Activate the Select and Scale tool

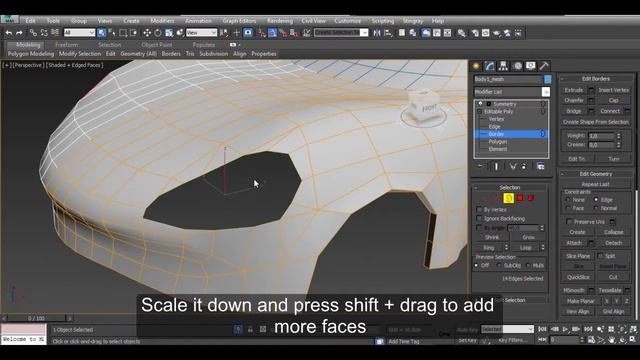click(169, 33)
